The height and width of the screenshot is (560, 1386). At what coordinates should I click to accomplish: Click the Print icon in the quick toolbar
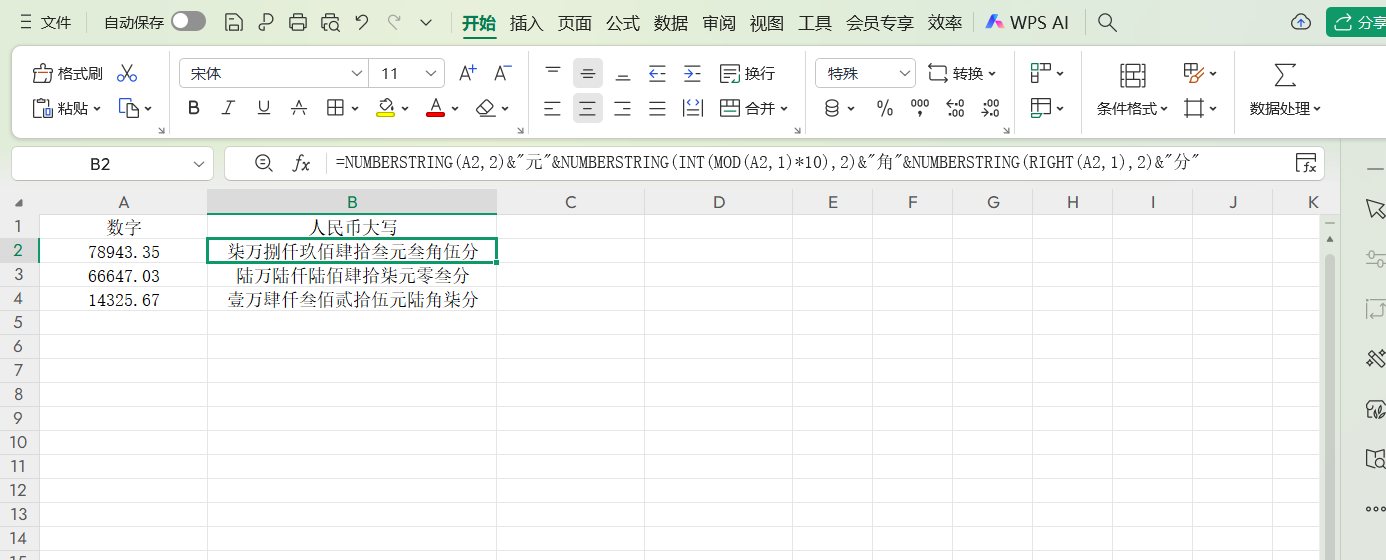click(297, 22)
